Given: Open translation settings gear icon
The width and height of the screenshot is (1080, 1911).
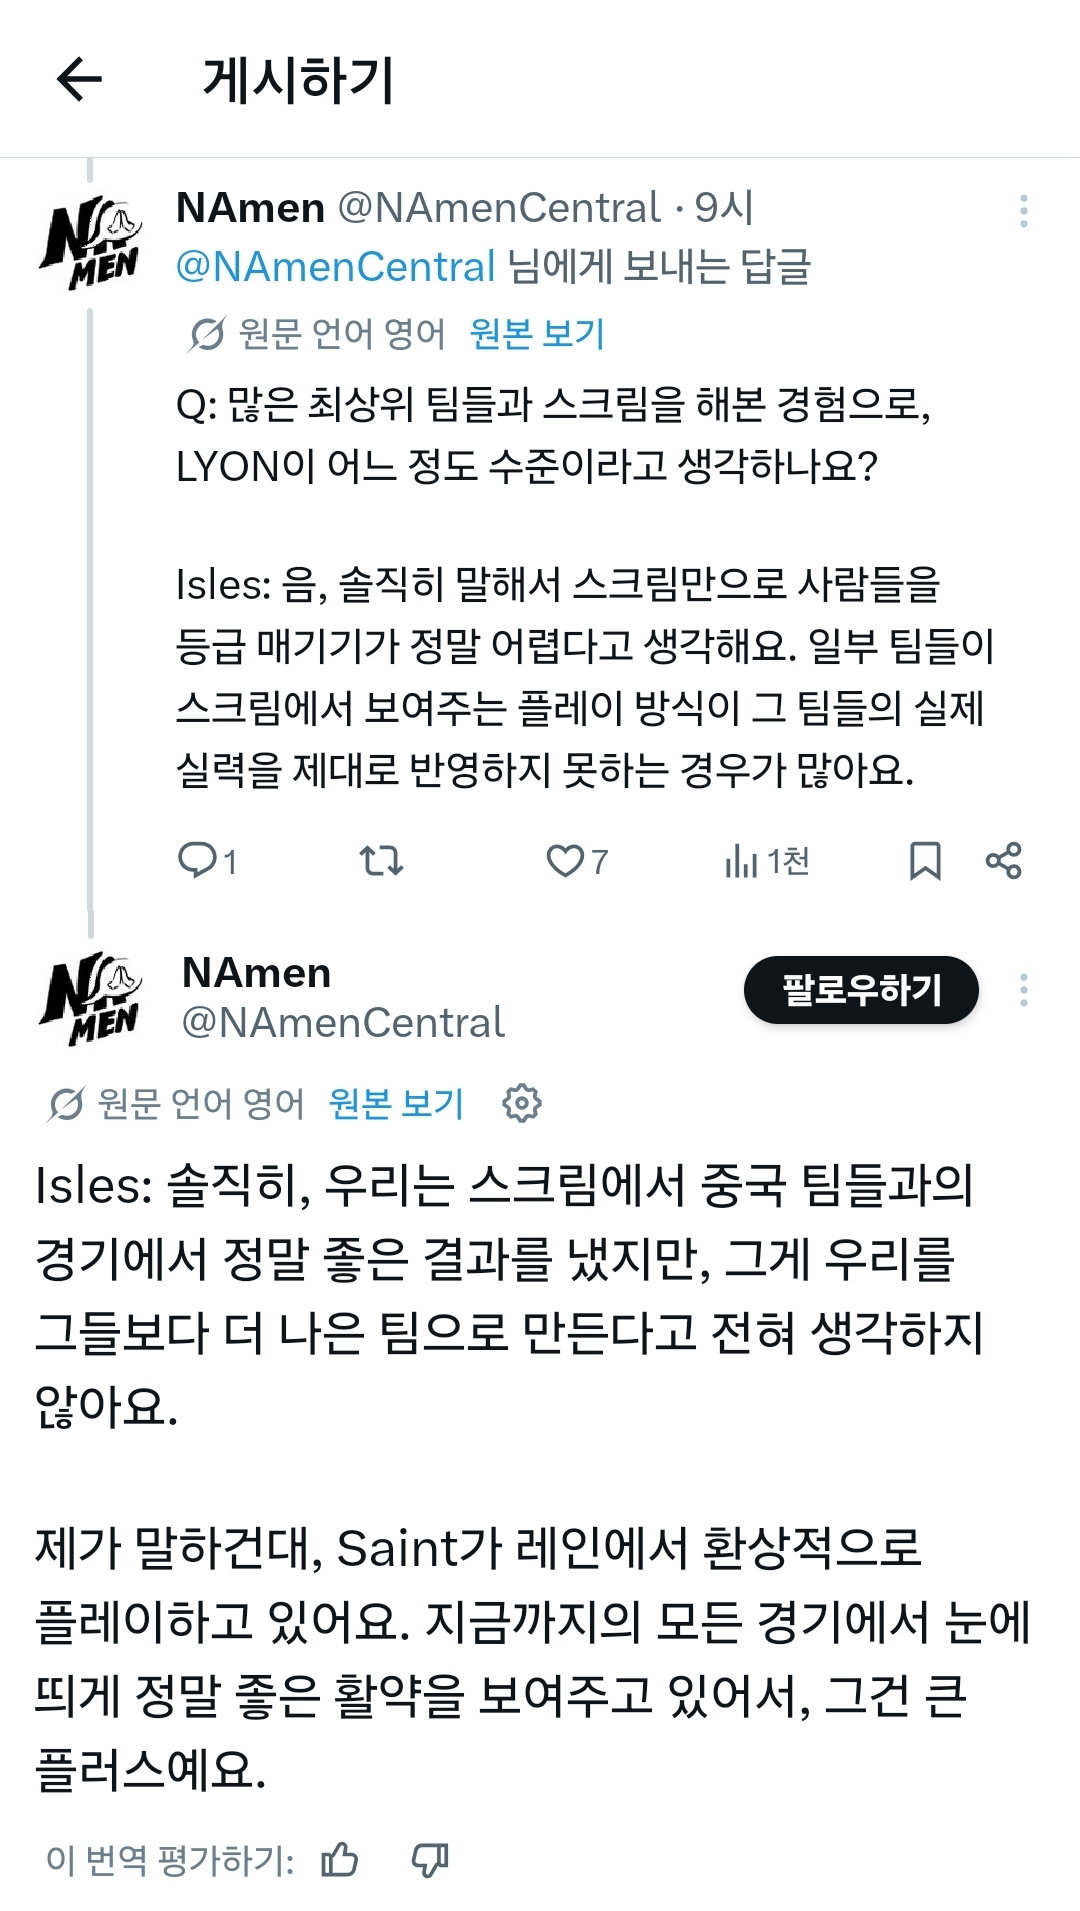Looking at the screenshot, I should [521, 1103].
